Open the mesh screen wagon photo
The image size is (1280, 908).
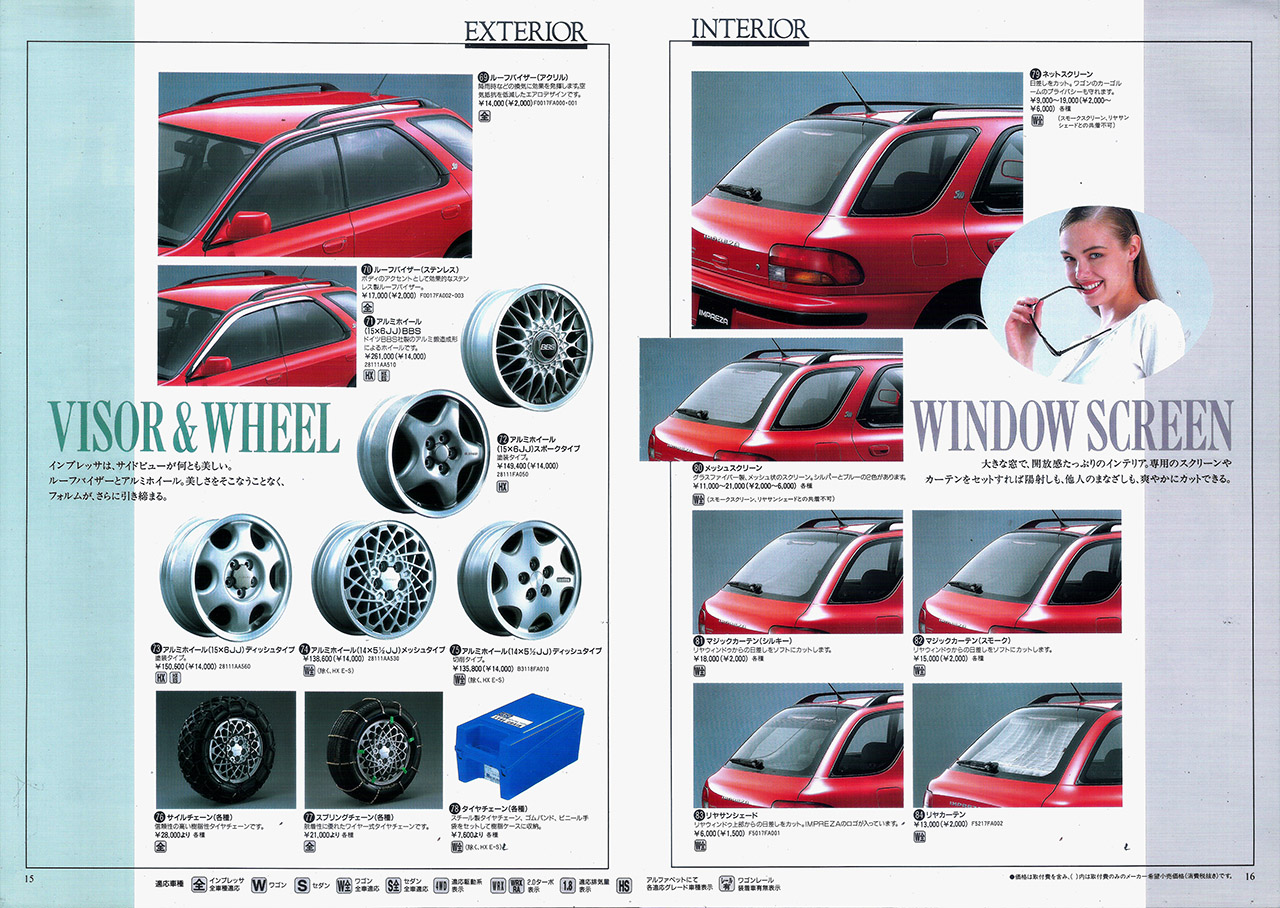771,399
